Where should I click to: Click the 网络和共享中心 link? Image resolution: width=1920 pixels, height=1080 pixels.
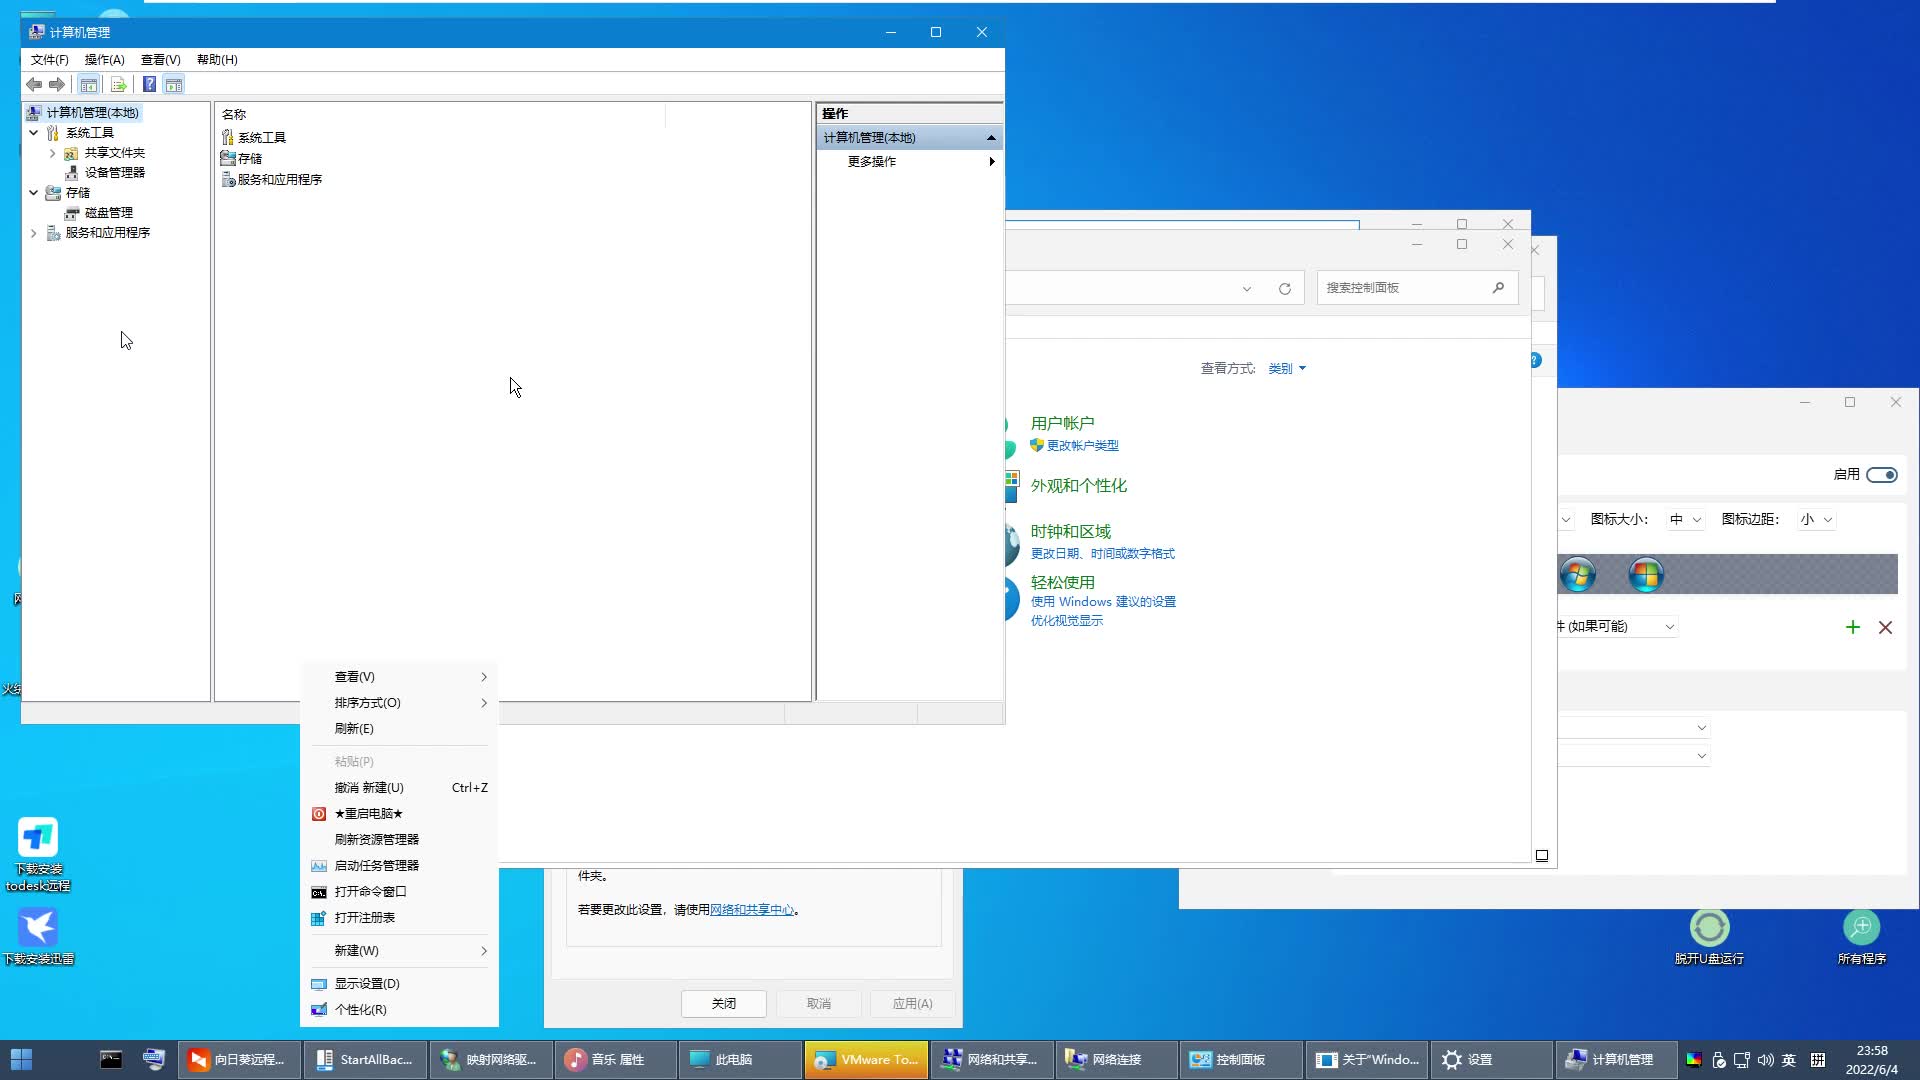point(751,910)
